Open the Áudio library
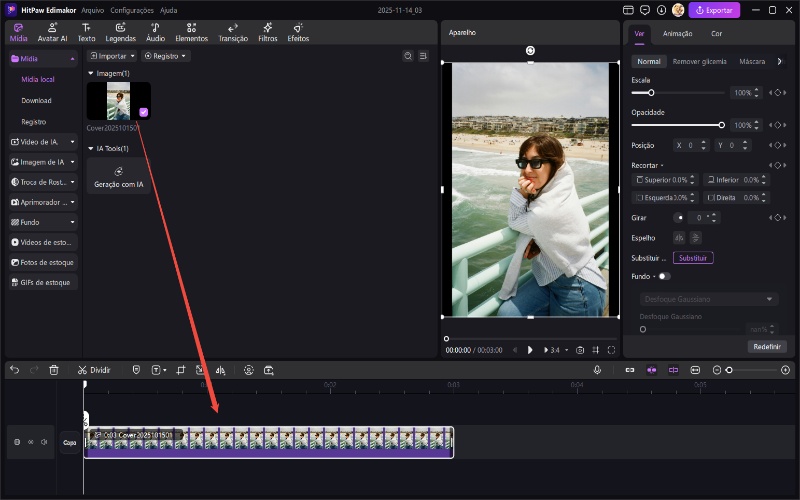800x500 pixels. tap(155, 32)
